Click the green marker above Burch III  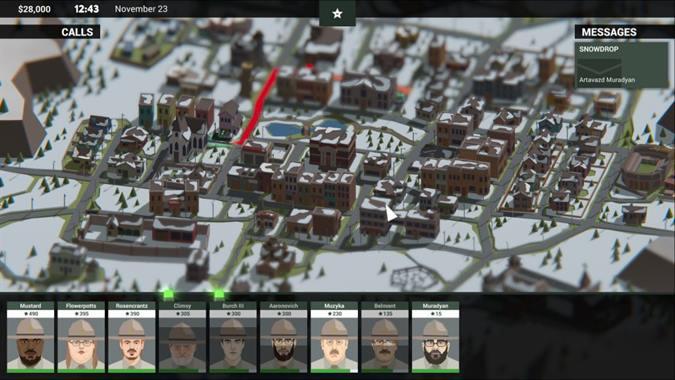coord(219,295)
